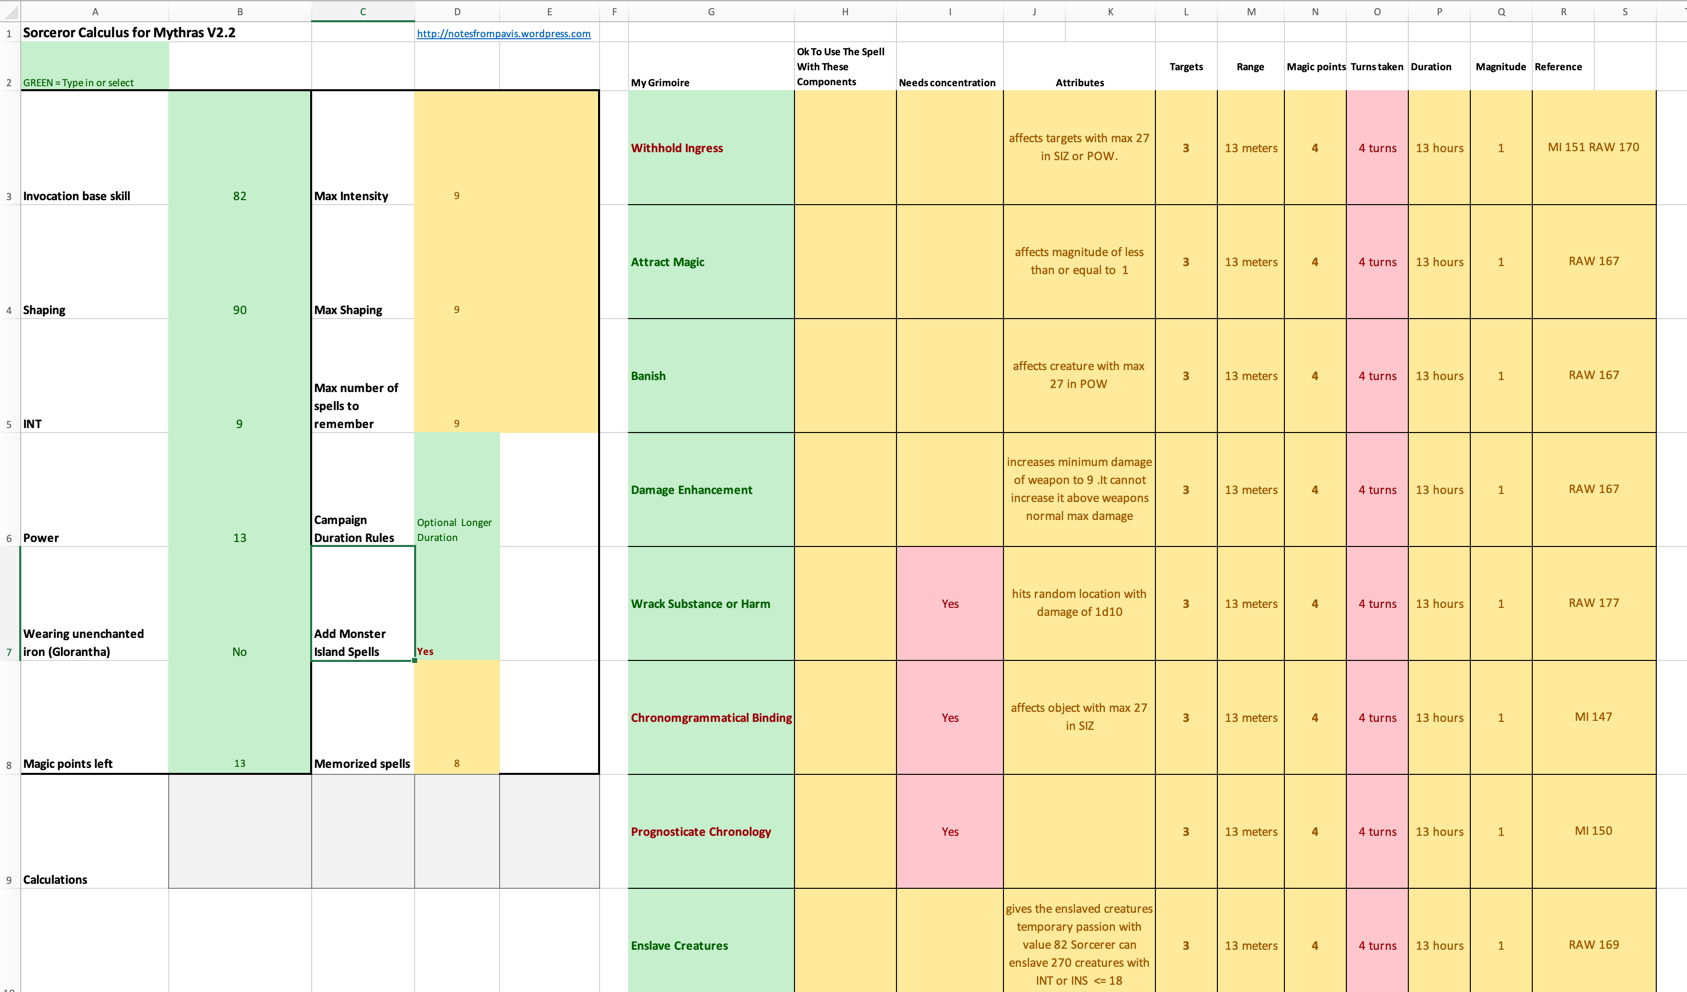This screenshot has height=992, width=1687.
Task: Select the pink Turns taken cell for Attract Magic
Action: [1376, 262]
